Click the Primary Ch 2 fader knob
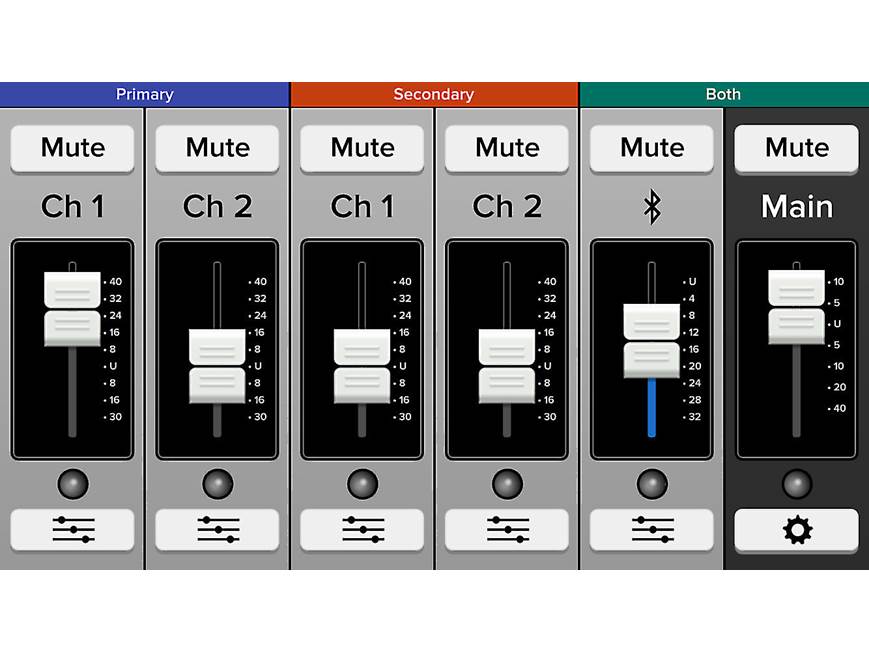The width and height of the screenshot is (869, 652). [217, 366]
